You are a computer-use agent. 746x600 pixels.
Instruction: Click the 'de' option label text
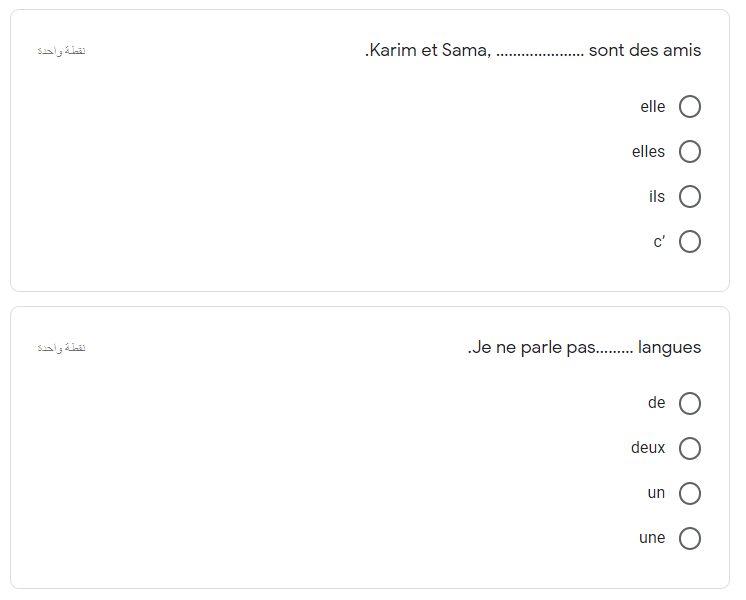click(x=656, y=403)
